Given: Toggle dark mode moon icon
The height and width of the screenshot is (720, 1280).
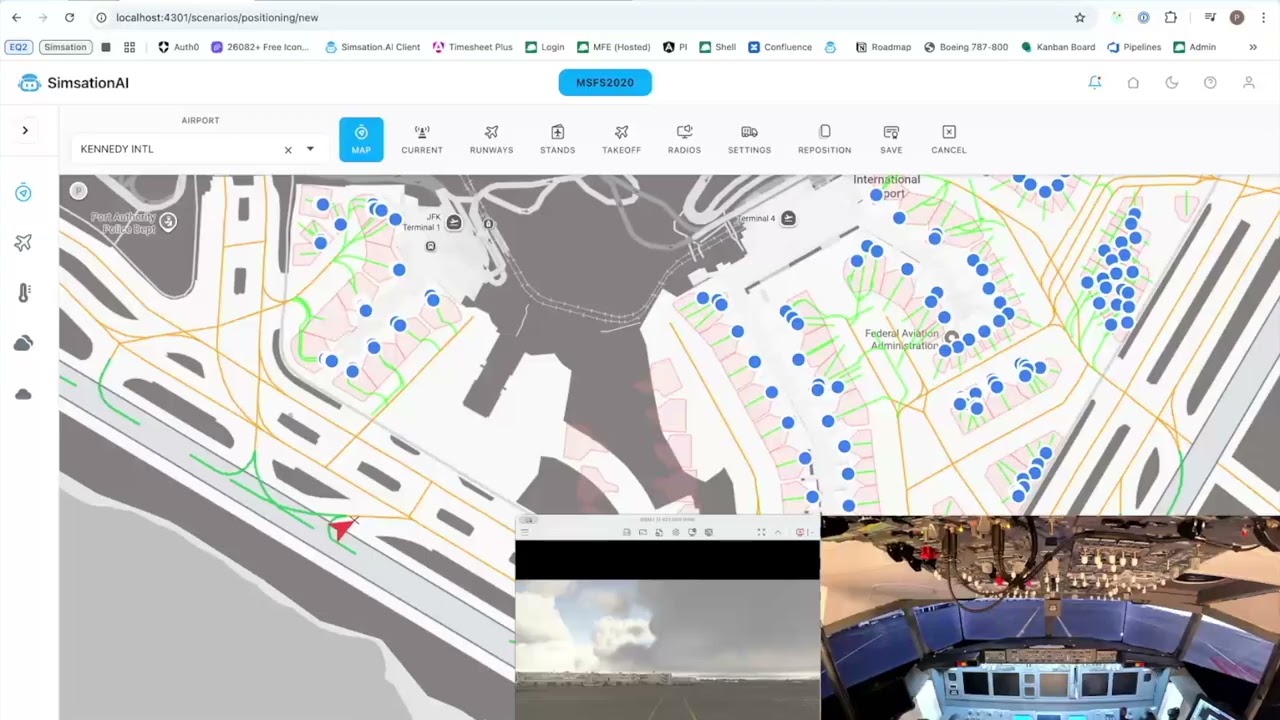Looking at the screenshot, I should 1172,83.
